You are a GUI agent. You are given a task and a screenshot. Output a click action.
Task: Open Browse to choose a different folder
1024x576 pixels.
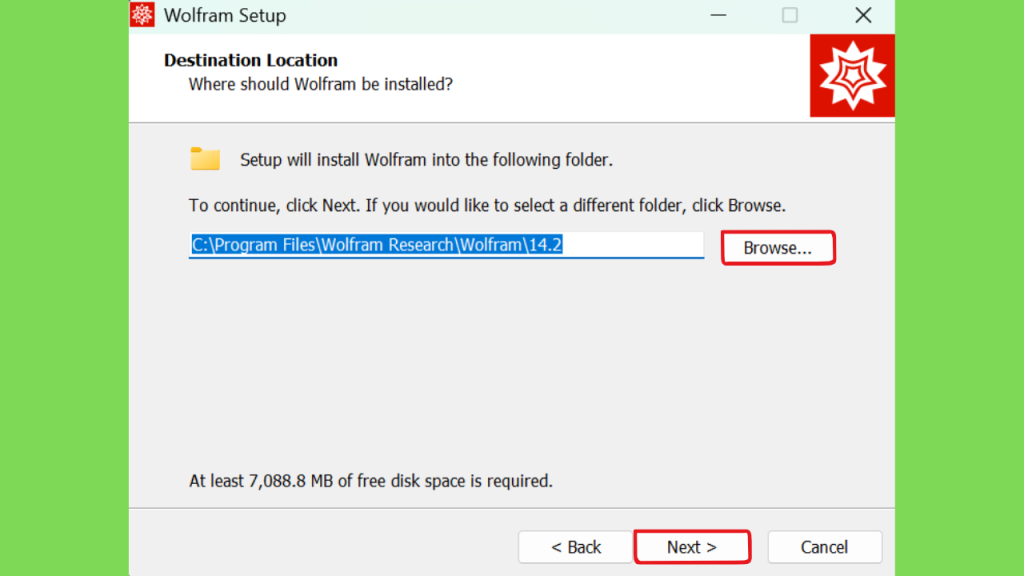point(778,248)
